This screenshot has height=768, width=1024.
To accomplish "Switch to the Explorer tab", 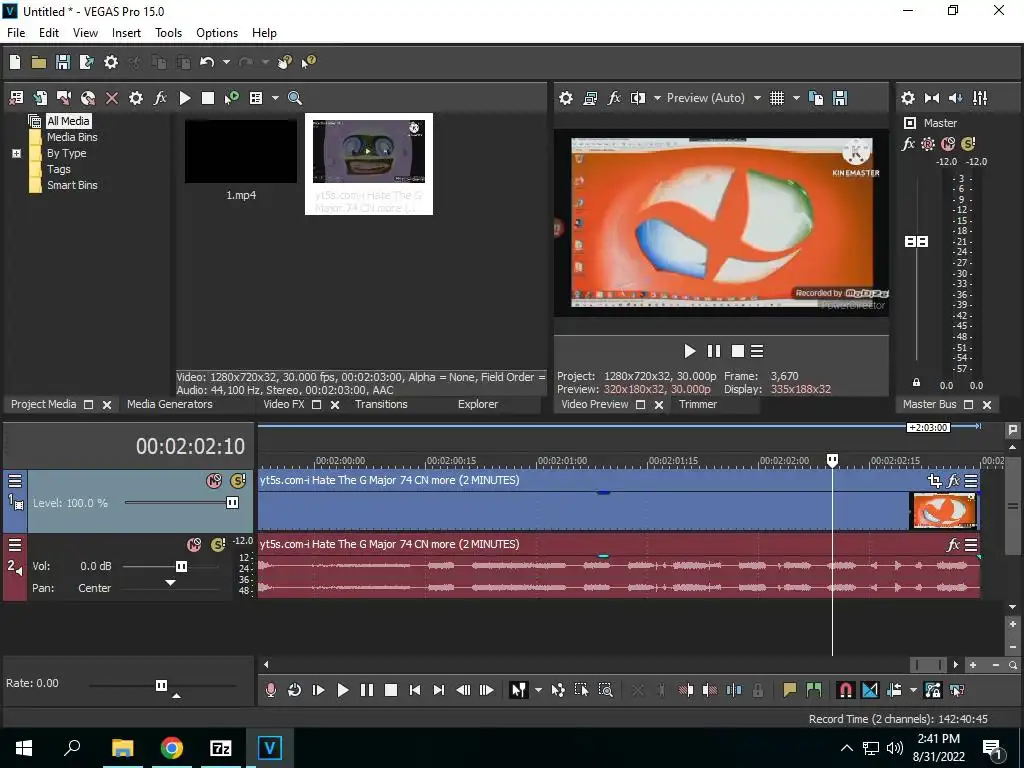I will click(x=477, y=404).
